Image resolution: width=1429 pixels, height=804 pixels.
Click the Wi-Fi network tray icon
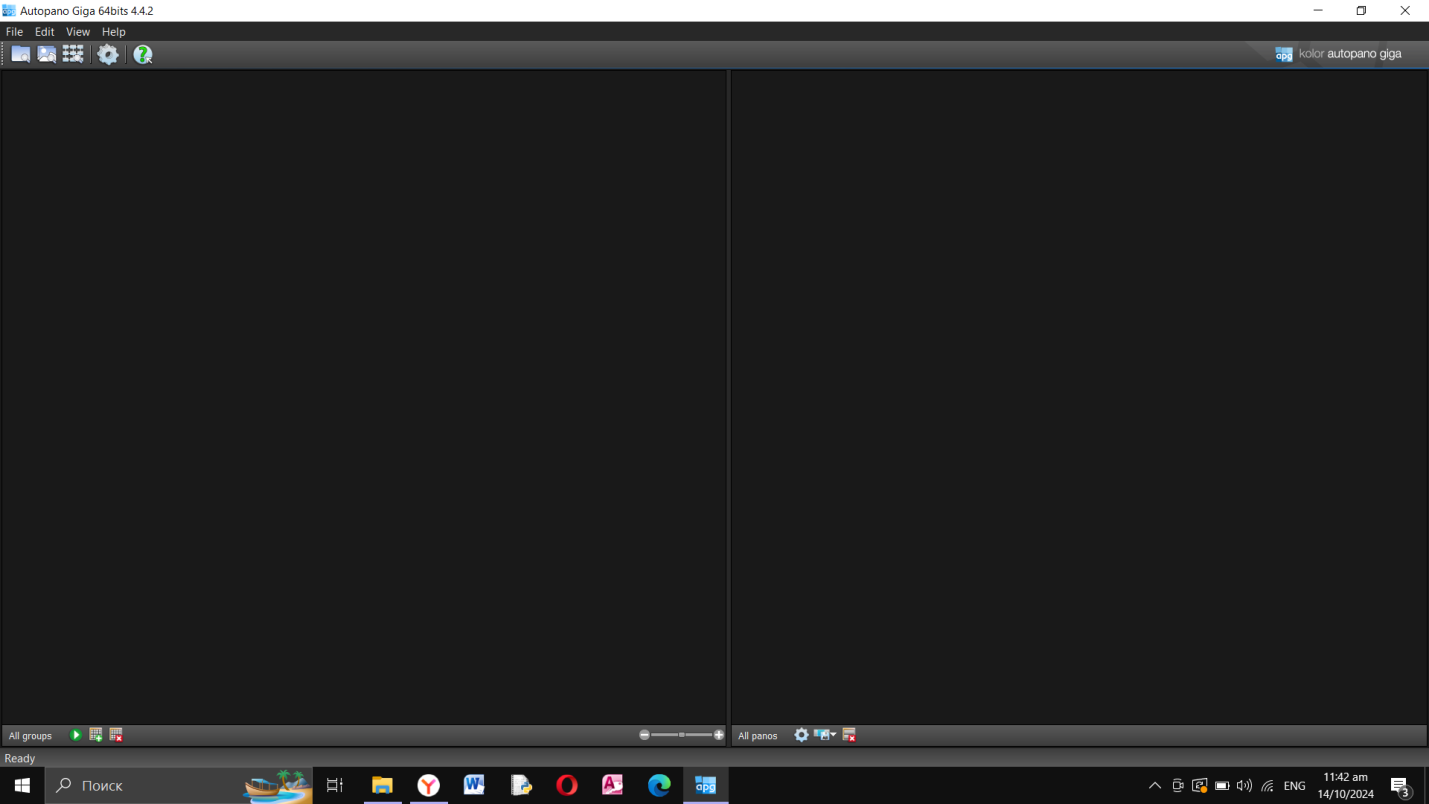tap(1267, 786)
